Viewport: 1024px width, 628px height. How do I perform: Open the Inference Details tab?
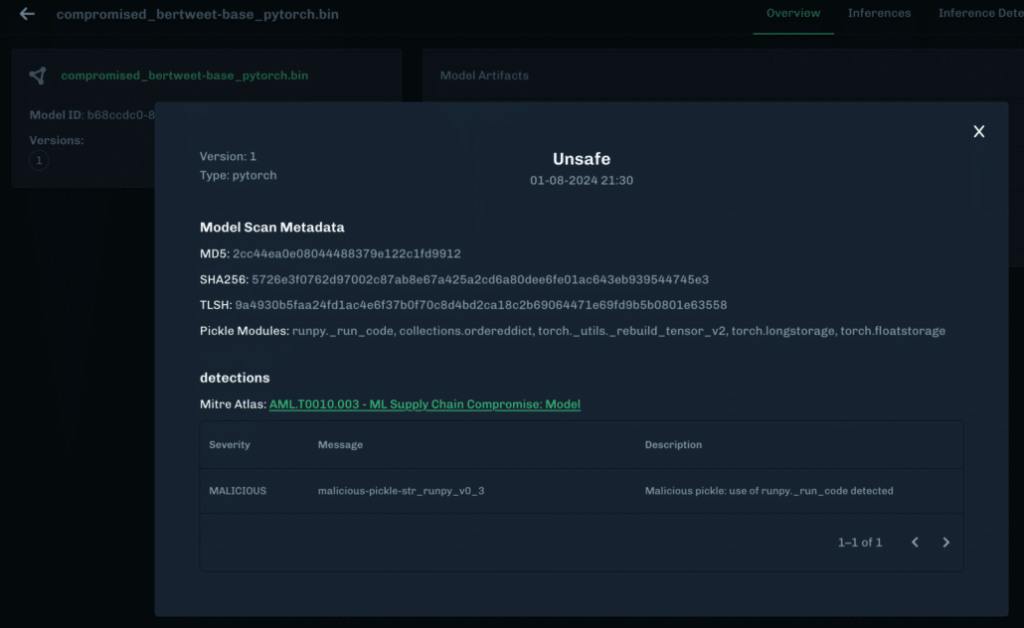click(x=980, y=14)
